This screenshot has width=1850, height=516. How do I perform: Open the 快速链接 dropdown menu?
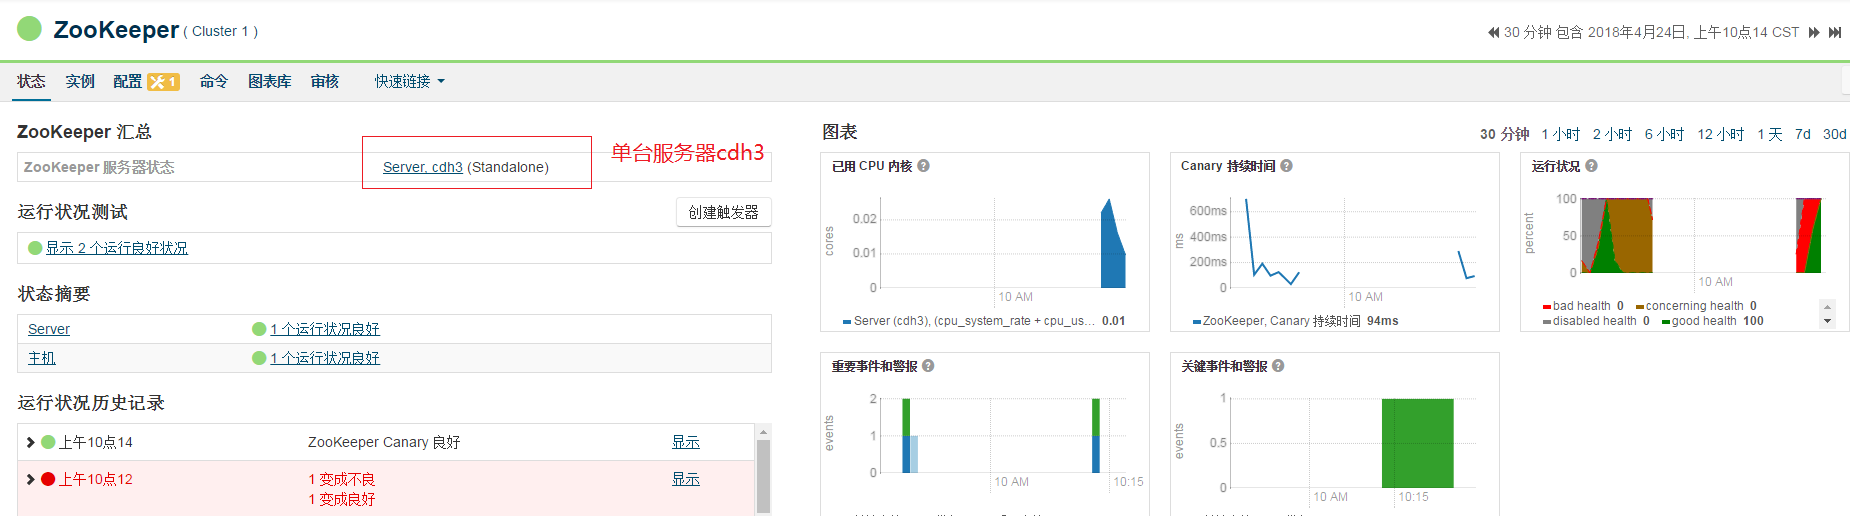click(x=410, y=82)
